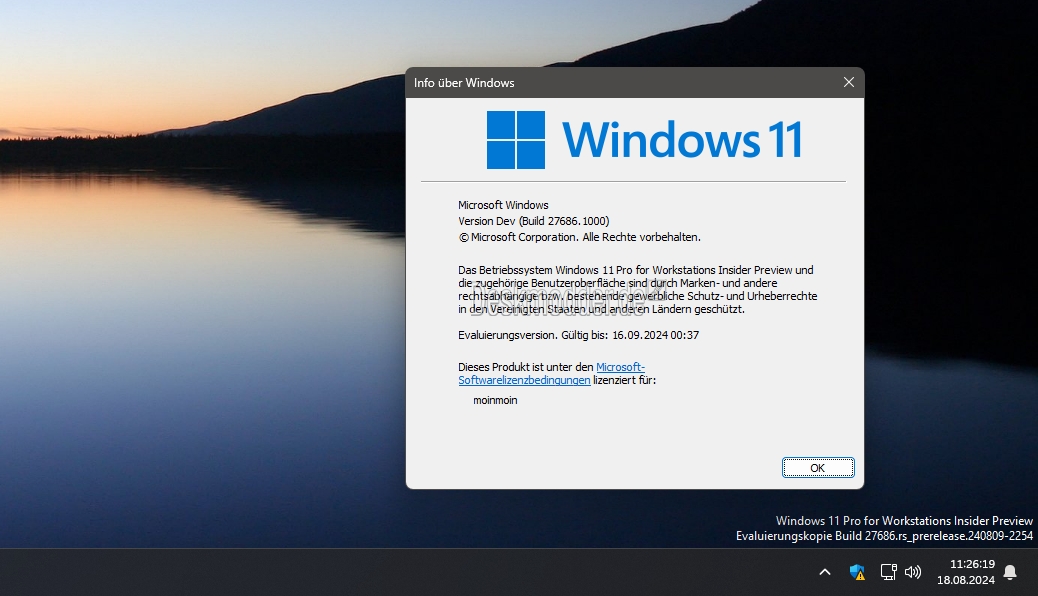Show hidden tray icons chevron
This screenshot has height=596, width=1038.
[x=825, y=571]
